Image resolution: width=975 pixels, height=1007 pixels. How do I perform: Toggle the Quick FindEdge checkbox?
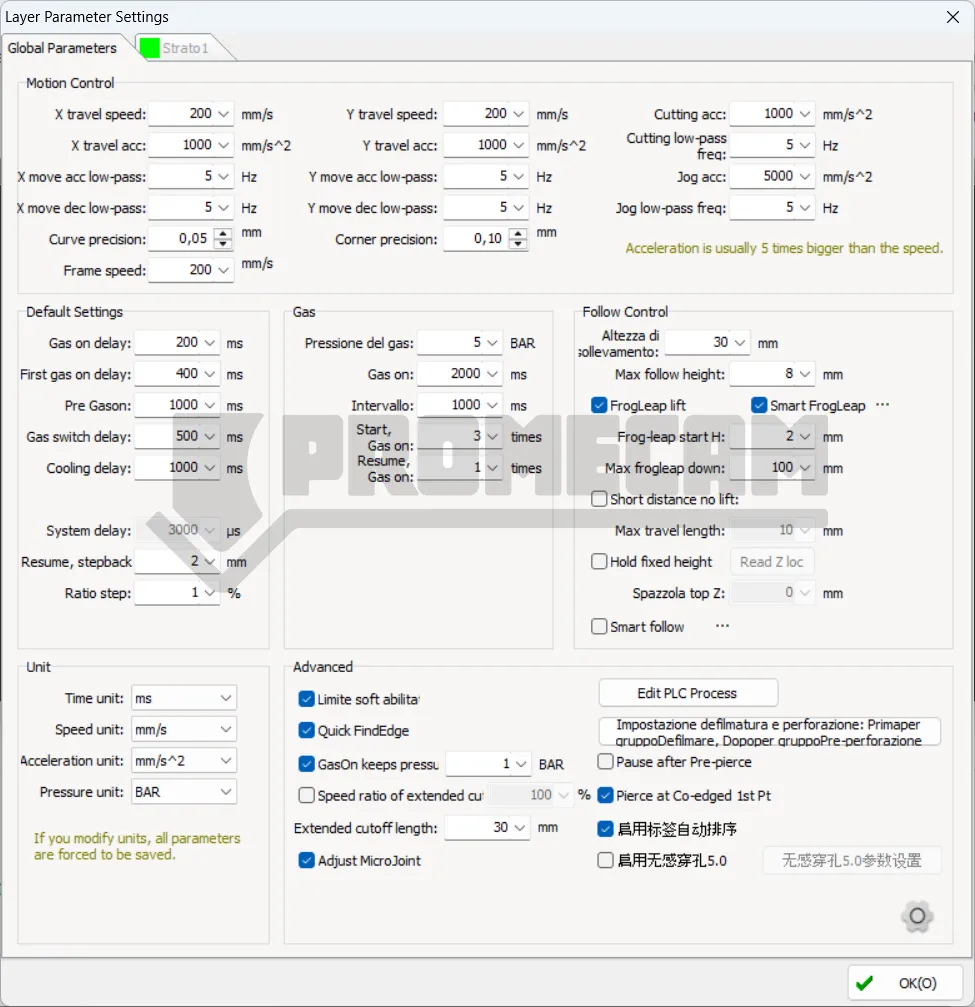(x=307, y=731)
